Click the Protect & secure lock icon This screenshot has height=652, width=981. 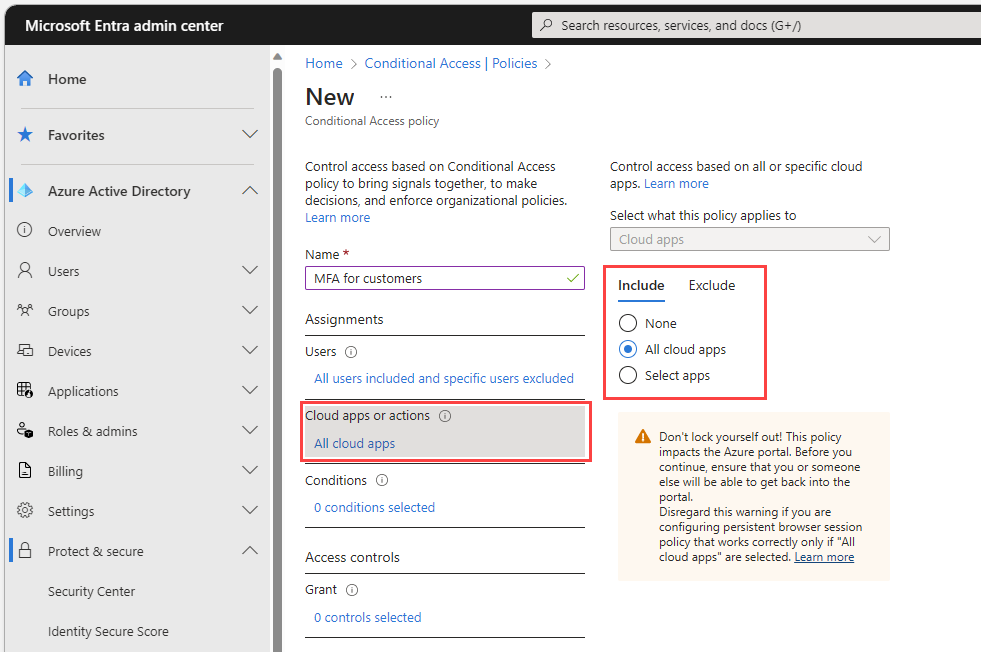click(x=25, y=551)
